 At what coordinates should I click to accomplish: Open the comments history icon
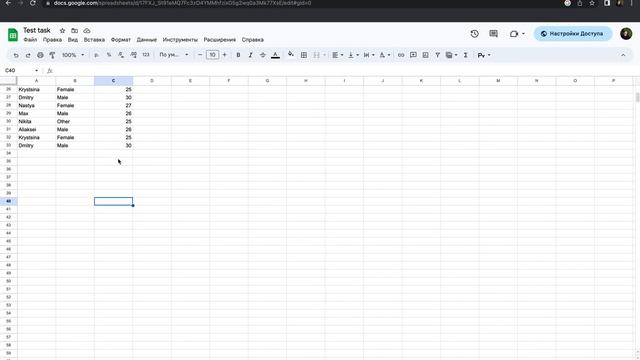(493, 34)
